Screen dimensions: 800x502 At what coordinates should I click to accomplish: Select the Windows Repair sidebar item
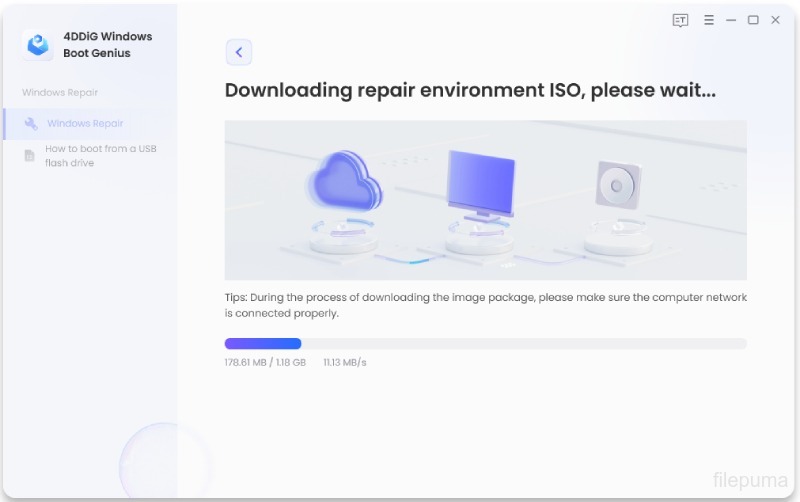[x=85, y=124]
